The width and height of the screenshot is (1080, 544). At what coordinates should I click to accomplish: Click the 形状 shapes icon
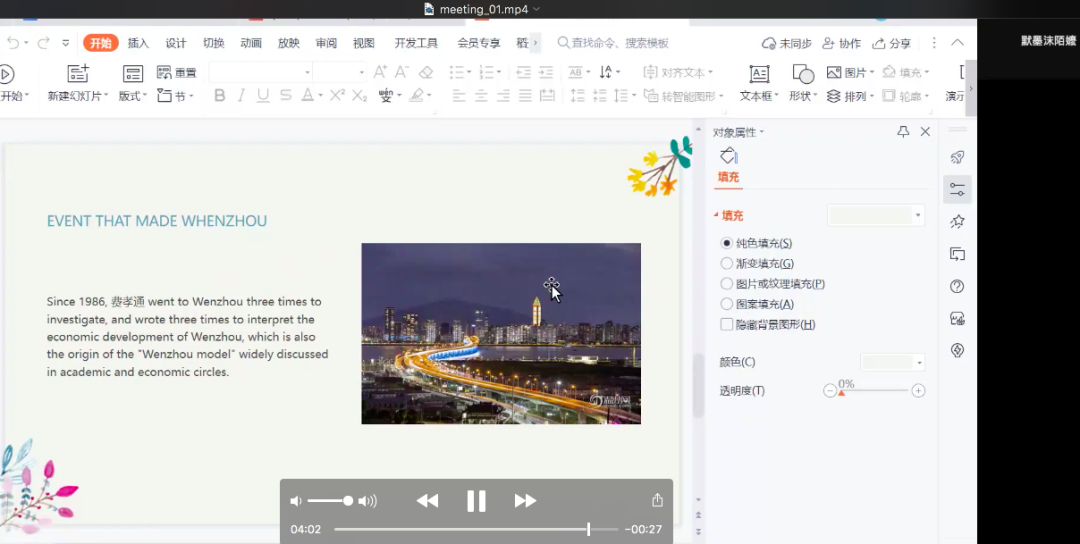pos(803,74)
